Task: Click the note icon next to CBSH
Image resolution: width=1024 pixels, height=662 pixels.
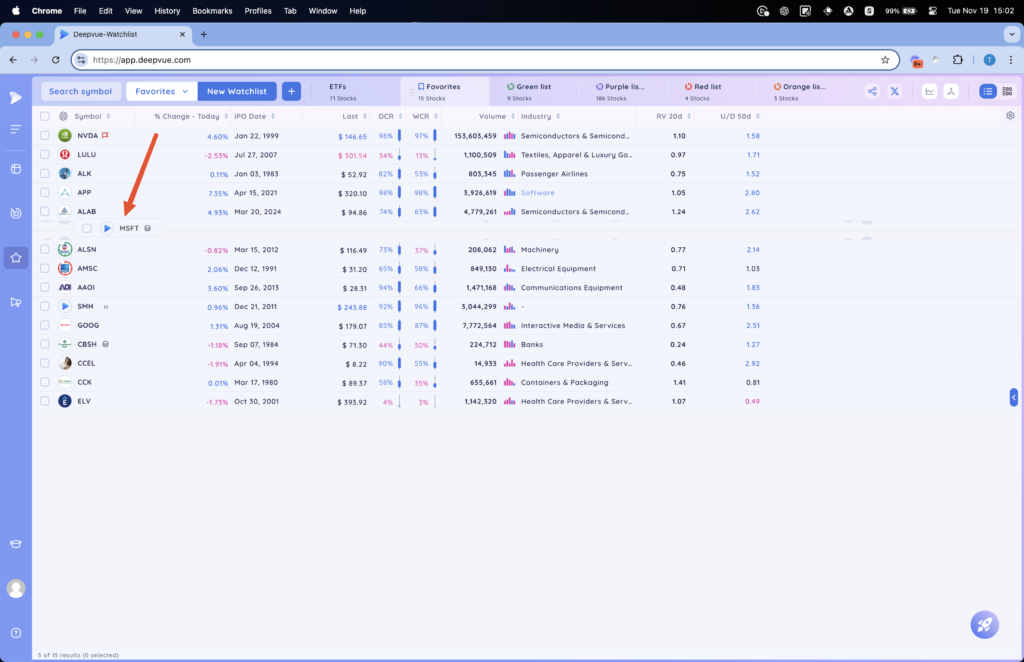Action: coord(105,344)
